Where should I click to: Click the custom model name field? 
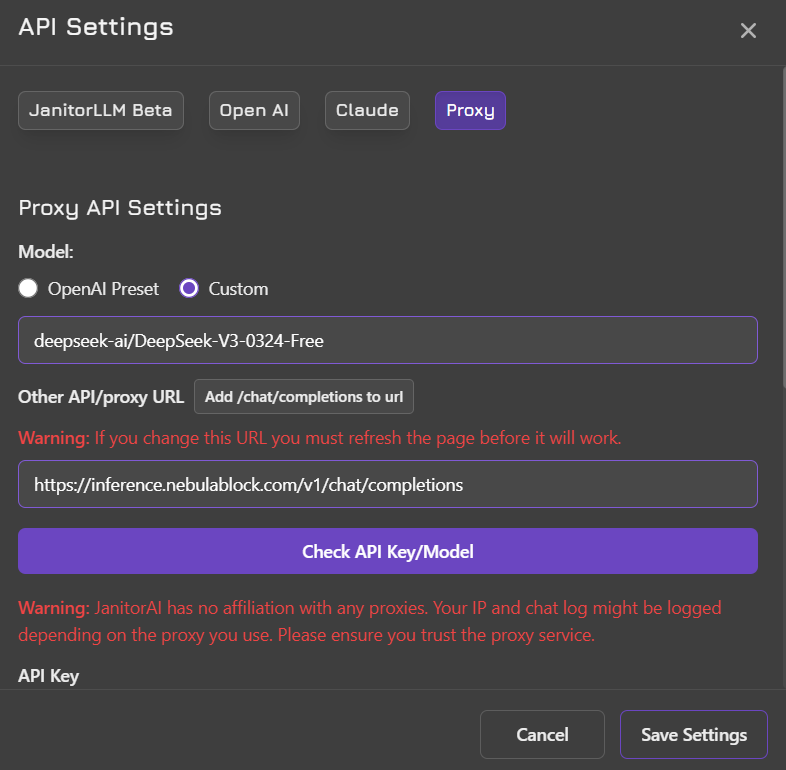click(388, 340)
